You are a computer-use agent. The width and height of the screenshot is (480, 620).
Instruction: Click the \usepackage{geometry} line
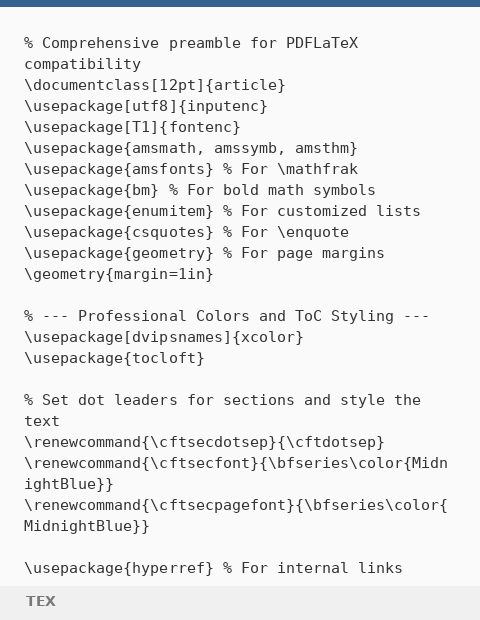[204, 253]
